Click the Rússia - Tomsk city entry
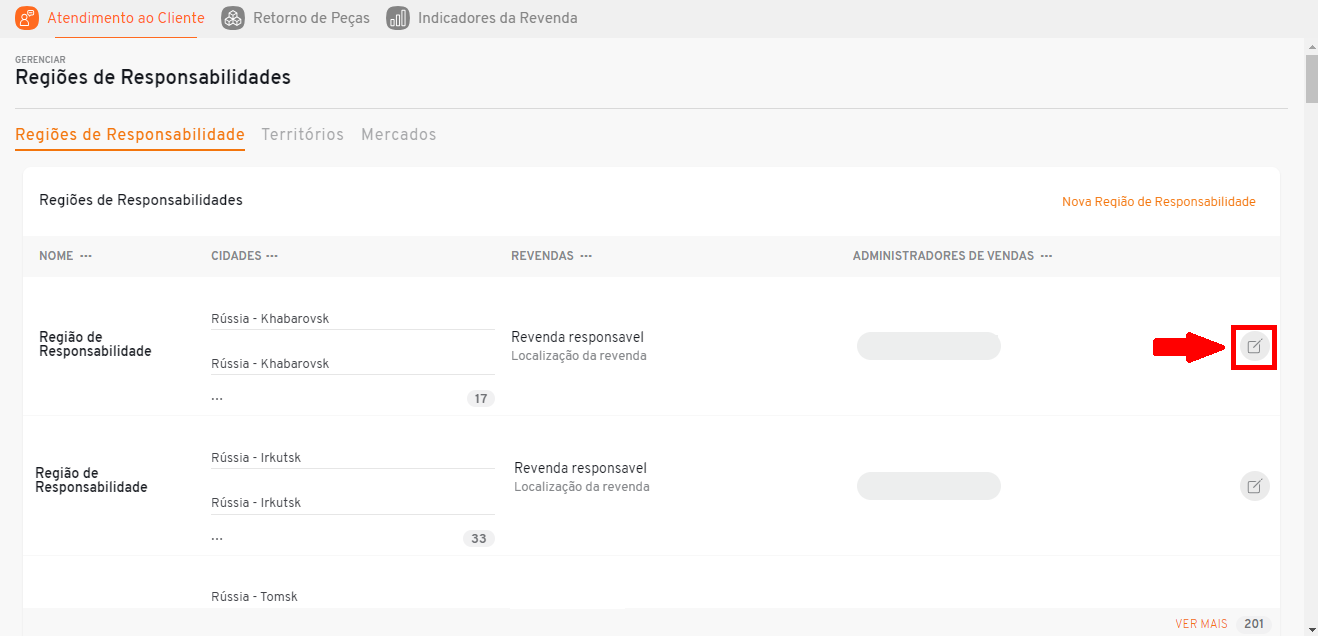Screen dimensions: 1318x636 (x=254, y=597)
